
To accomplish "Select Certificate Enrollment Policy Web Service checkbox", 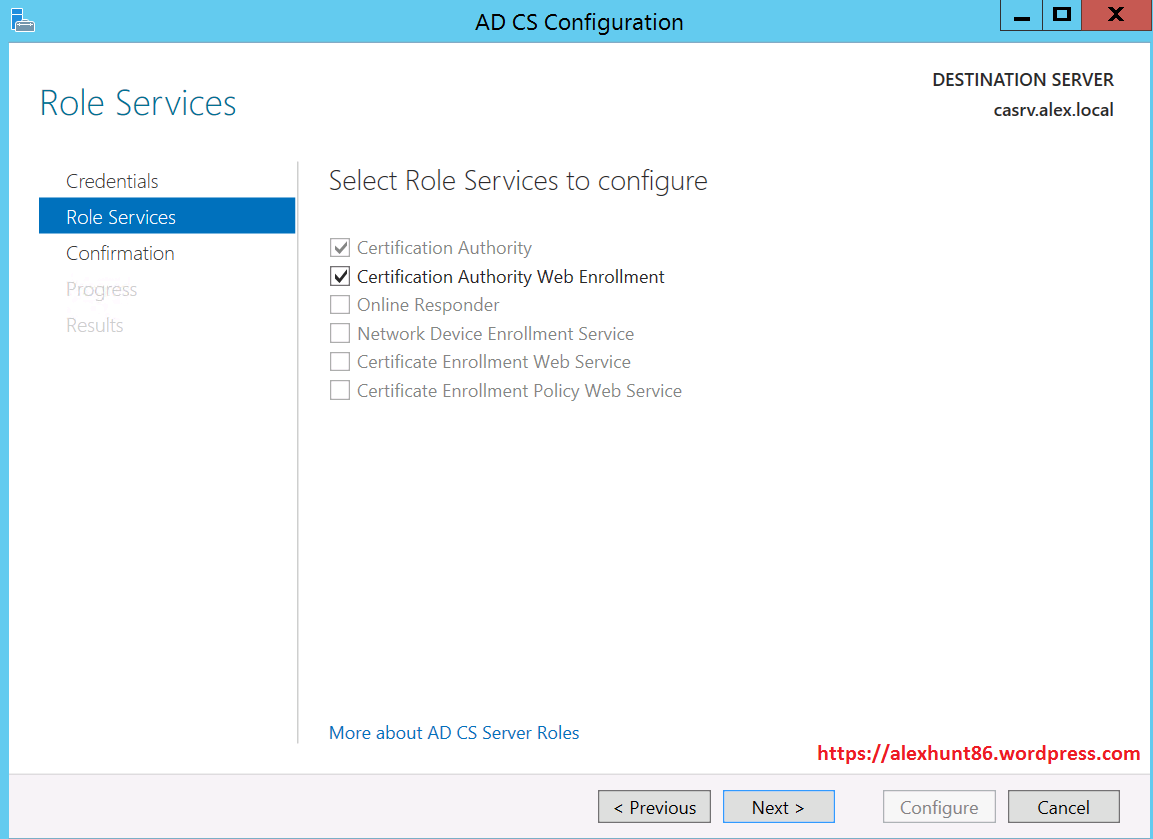I will (x=340, y=391).
